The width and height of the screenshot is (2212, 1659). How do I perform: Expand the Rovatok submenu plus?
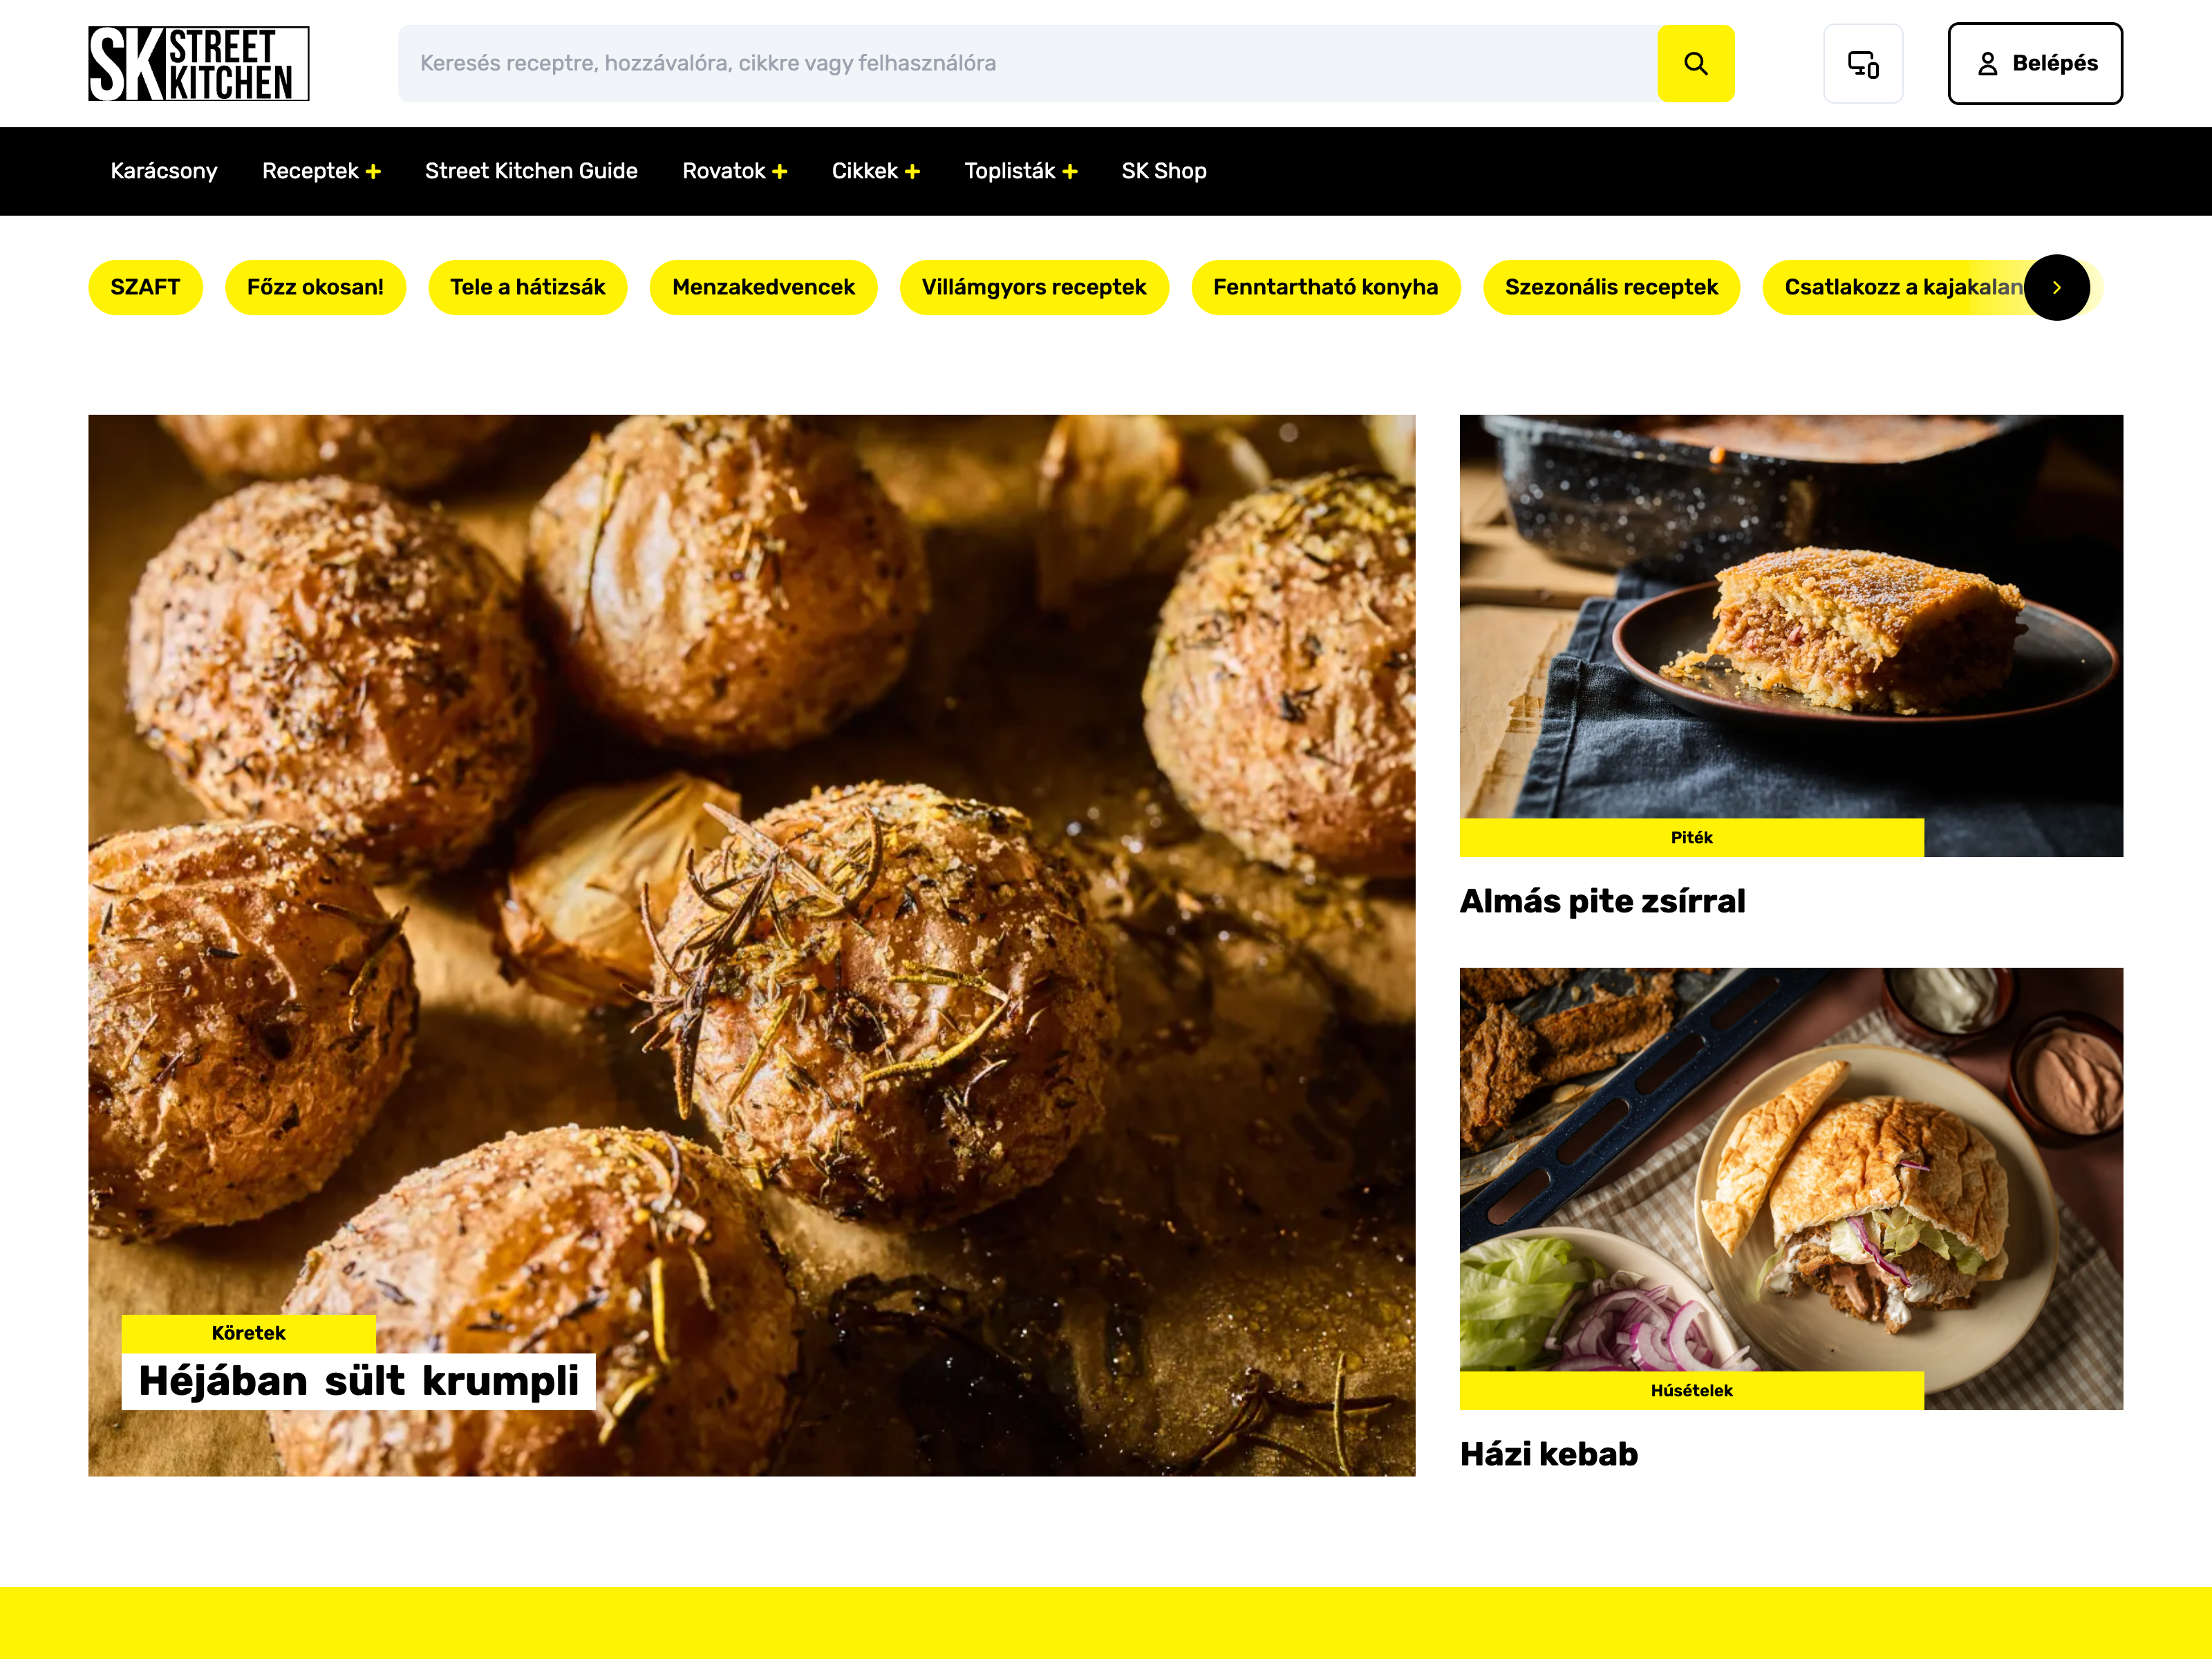click(780, 172)
